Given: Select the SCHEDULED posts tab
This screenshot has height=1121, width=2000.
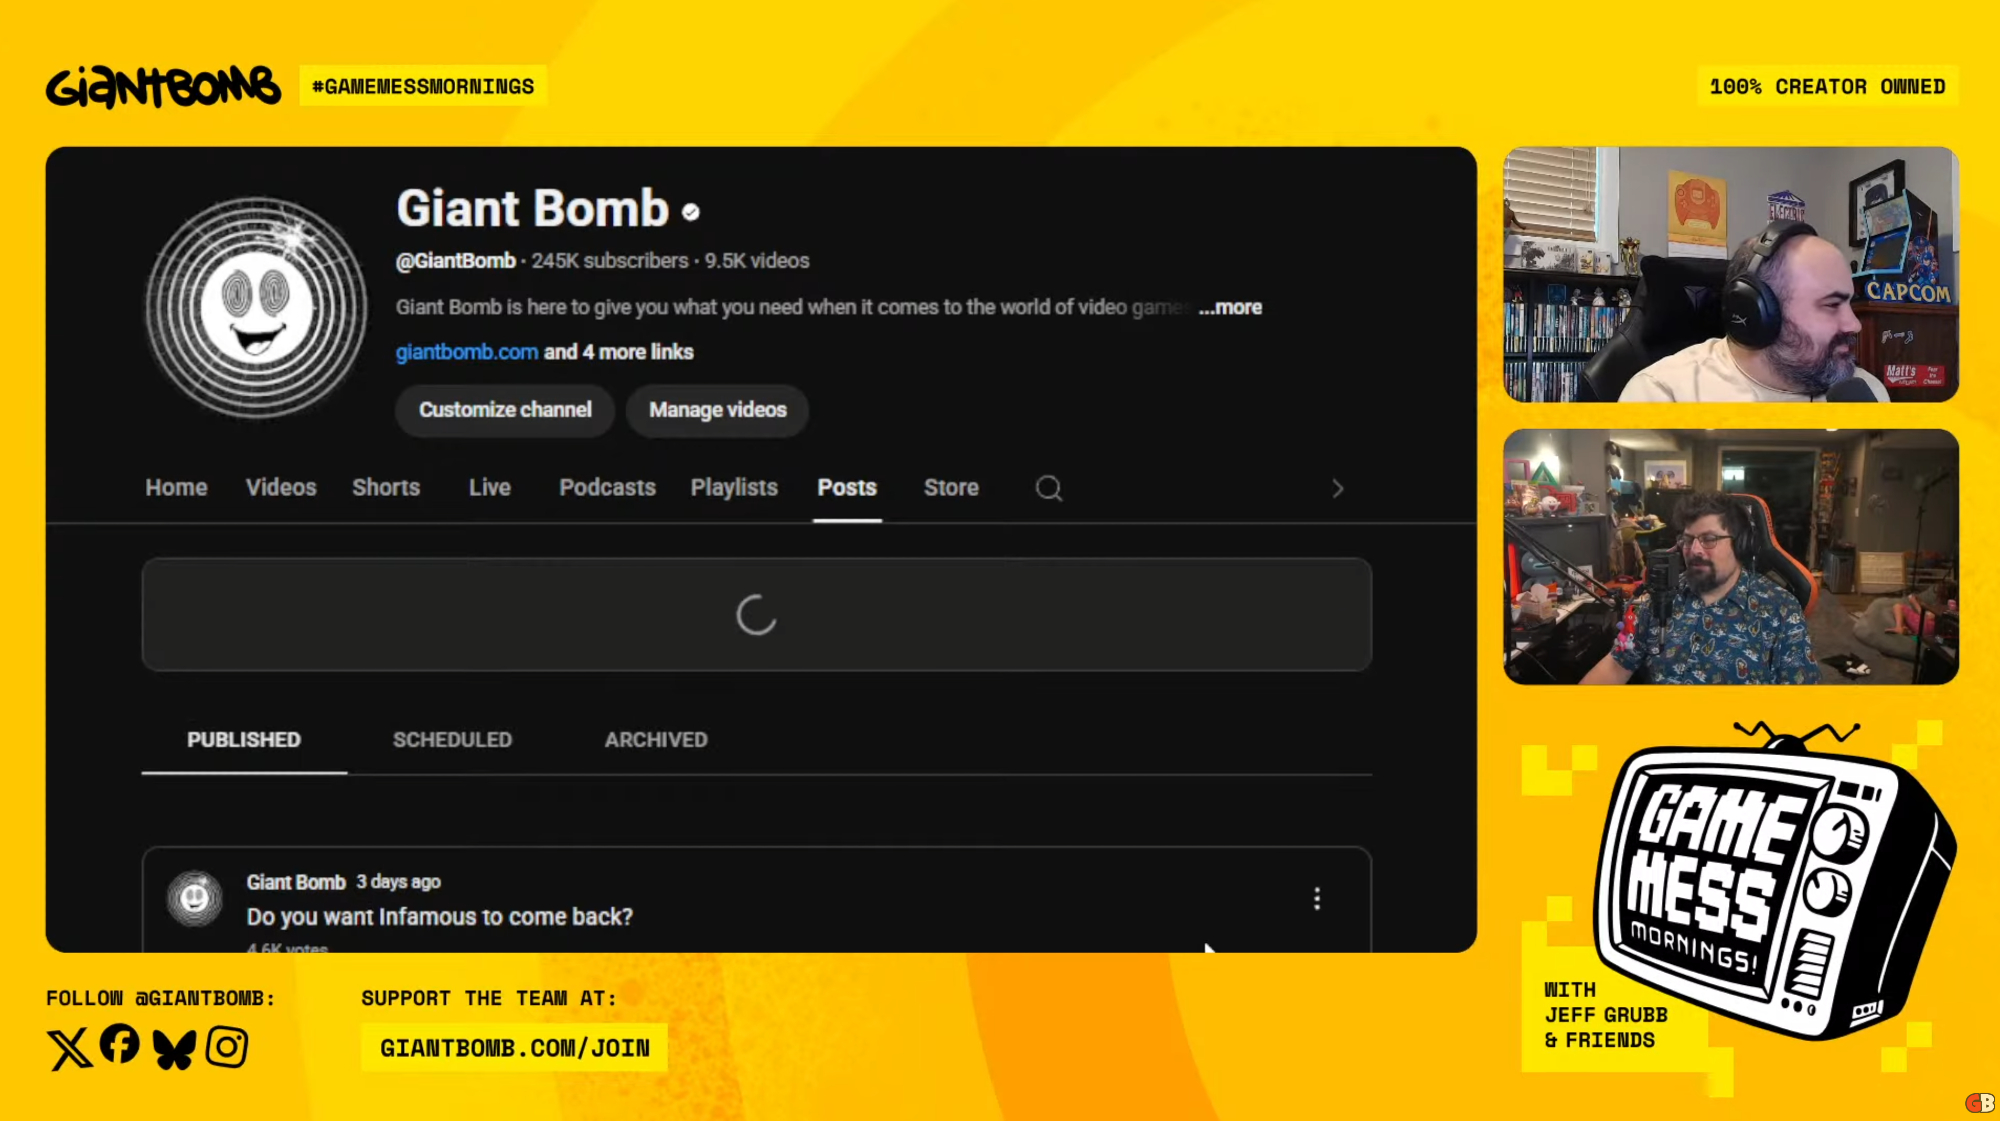Looking at the screenshot, I should tap(452, 740).
